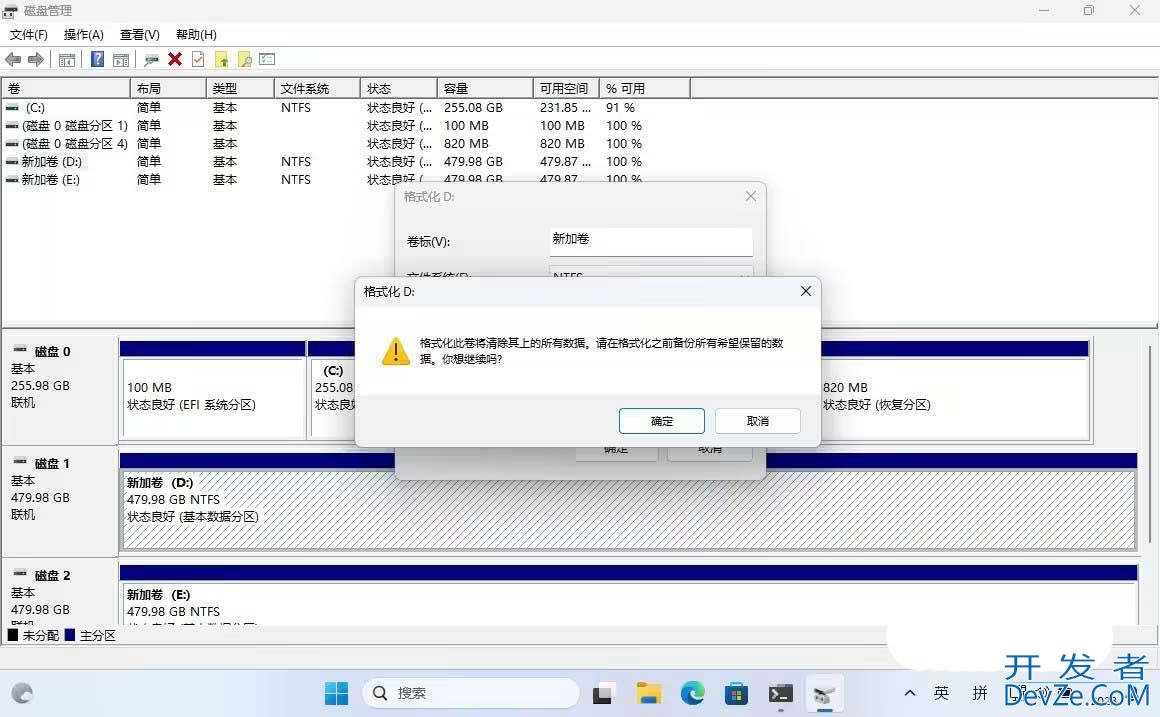Click the 255.08 GB capacity cell
Viewport: 1160px width, 717px height.
[x=473, y=107]
